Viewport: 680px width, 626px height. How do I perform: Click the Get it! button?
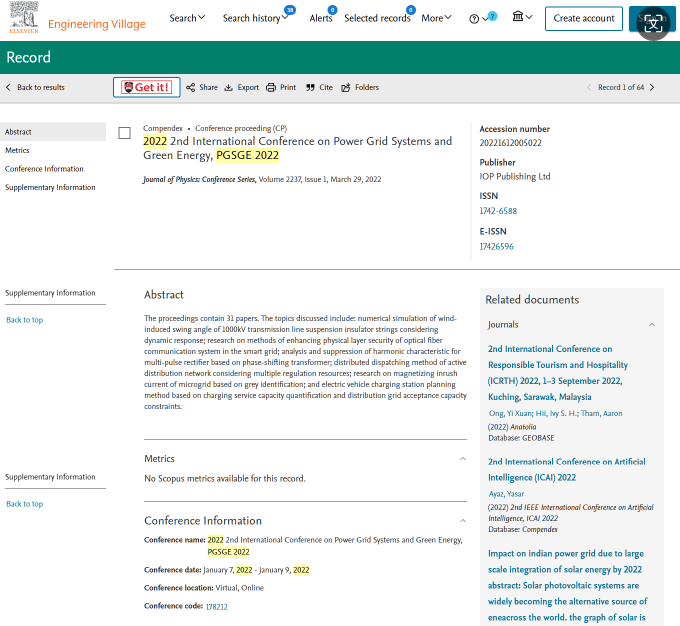(147, 87)
